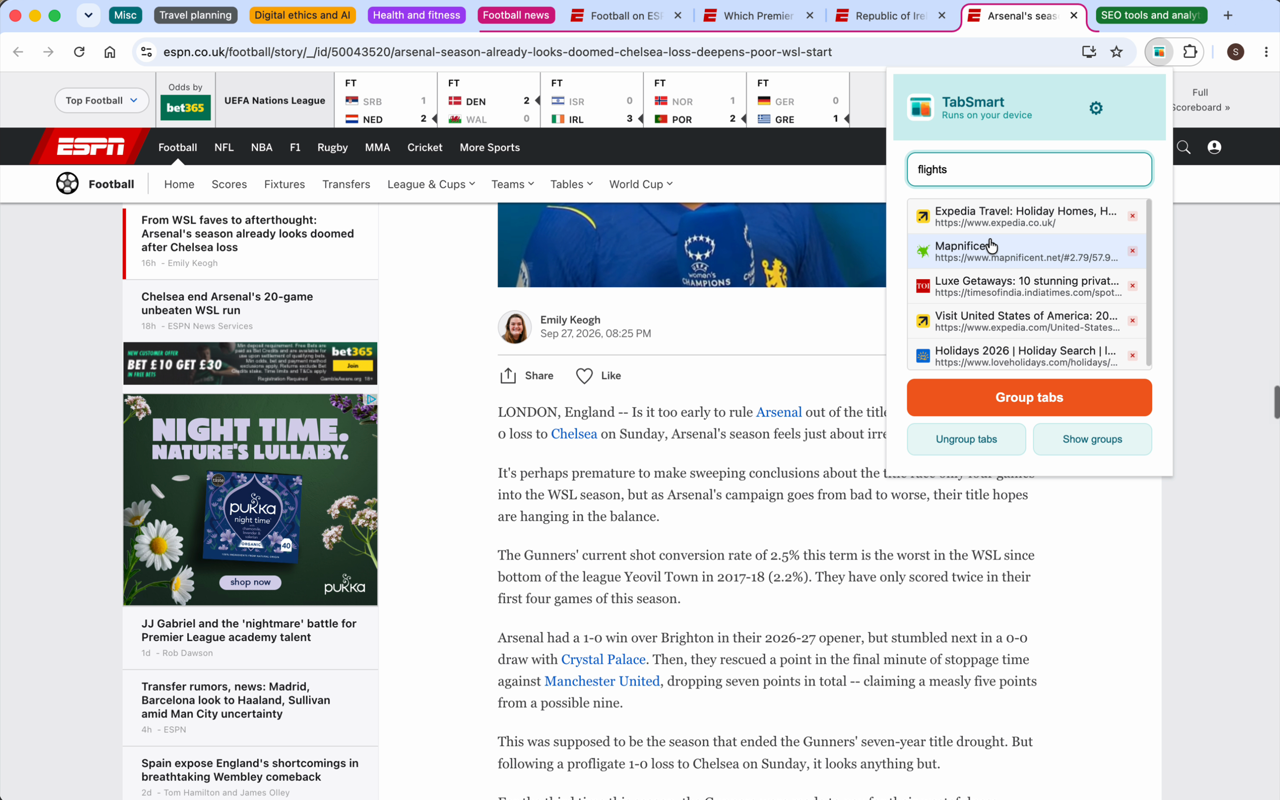Reload the ESPN page

tap(79, 52)
